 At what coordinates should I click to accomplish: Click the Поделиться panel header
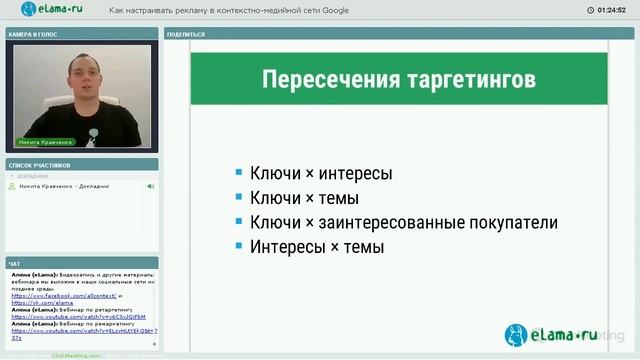pos(399,34)
